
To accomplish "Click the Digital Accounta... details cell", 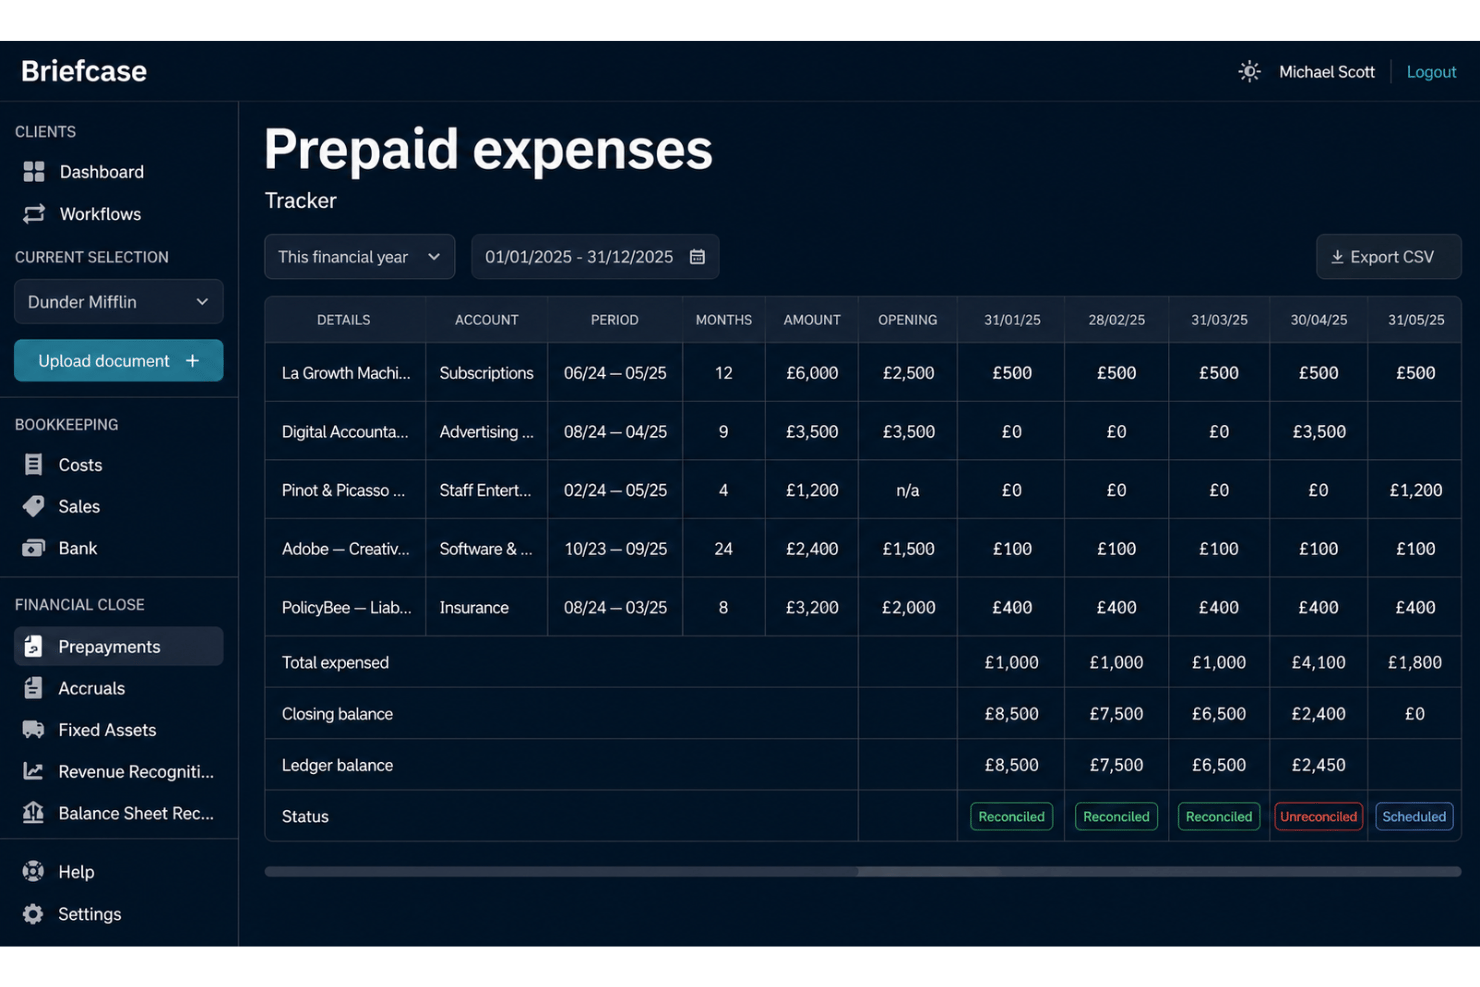I will [346, 432].
